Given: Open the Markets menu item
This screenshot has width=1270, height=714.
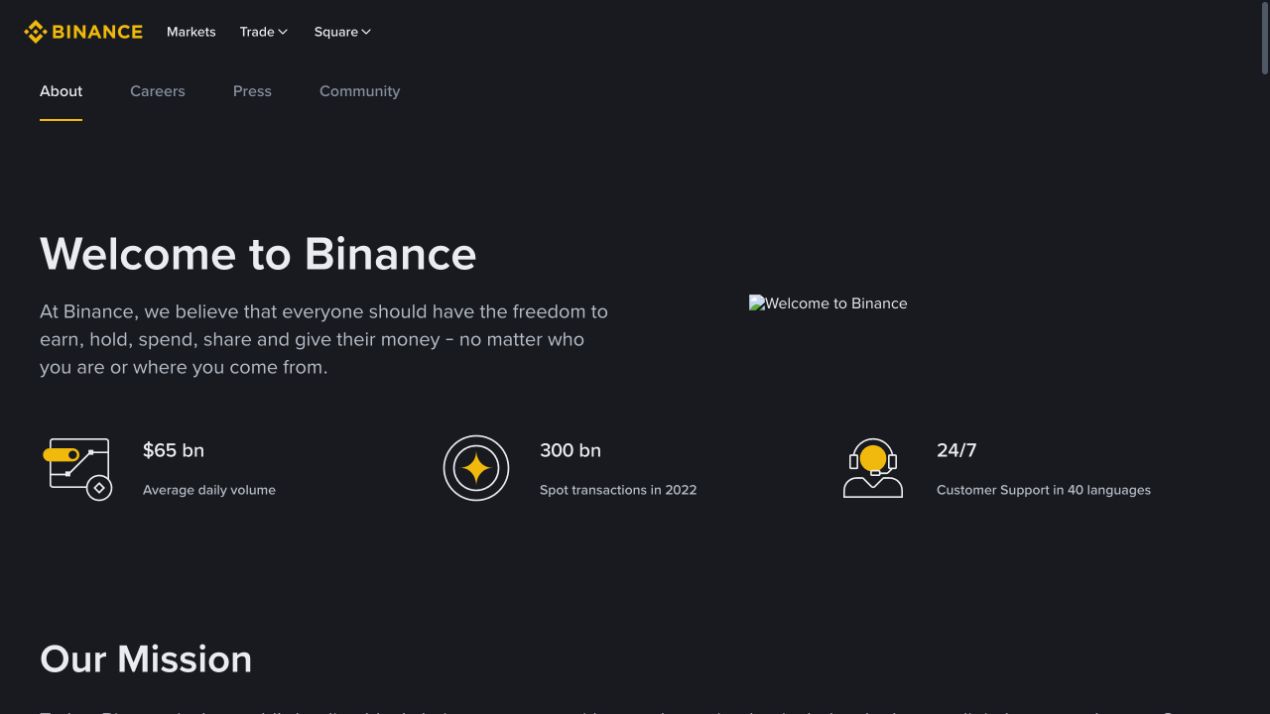Looking at the screenshot, I should pyautogui.click(x=191, y=32).
